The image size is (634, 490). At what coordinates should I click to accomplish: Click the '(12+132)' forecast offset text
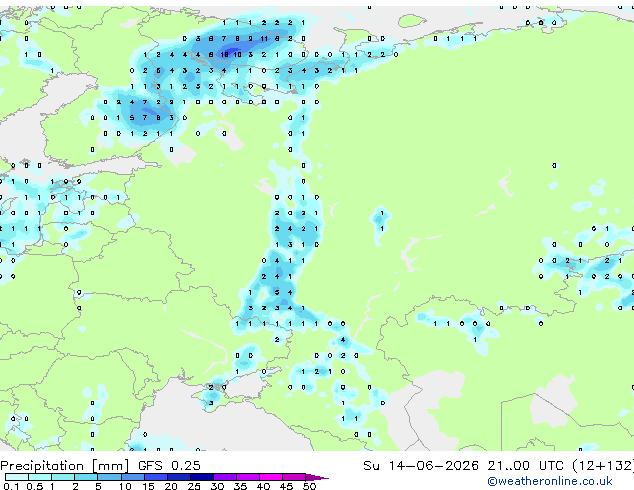point(603,466)
